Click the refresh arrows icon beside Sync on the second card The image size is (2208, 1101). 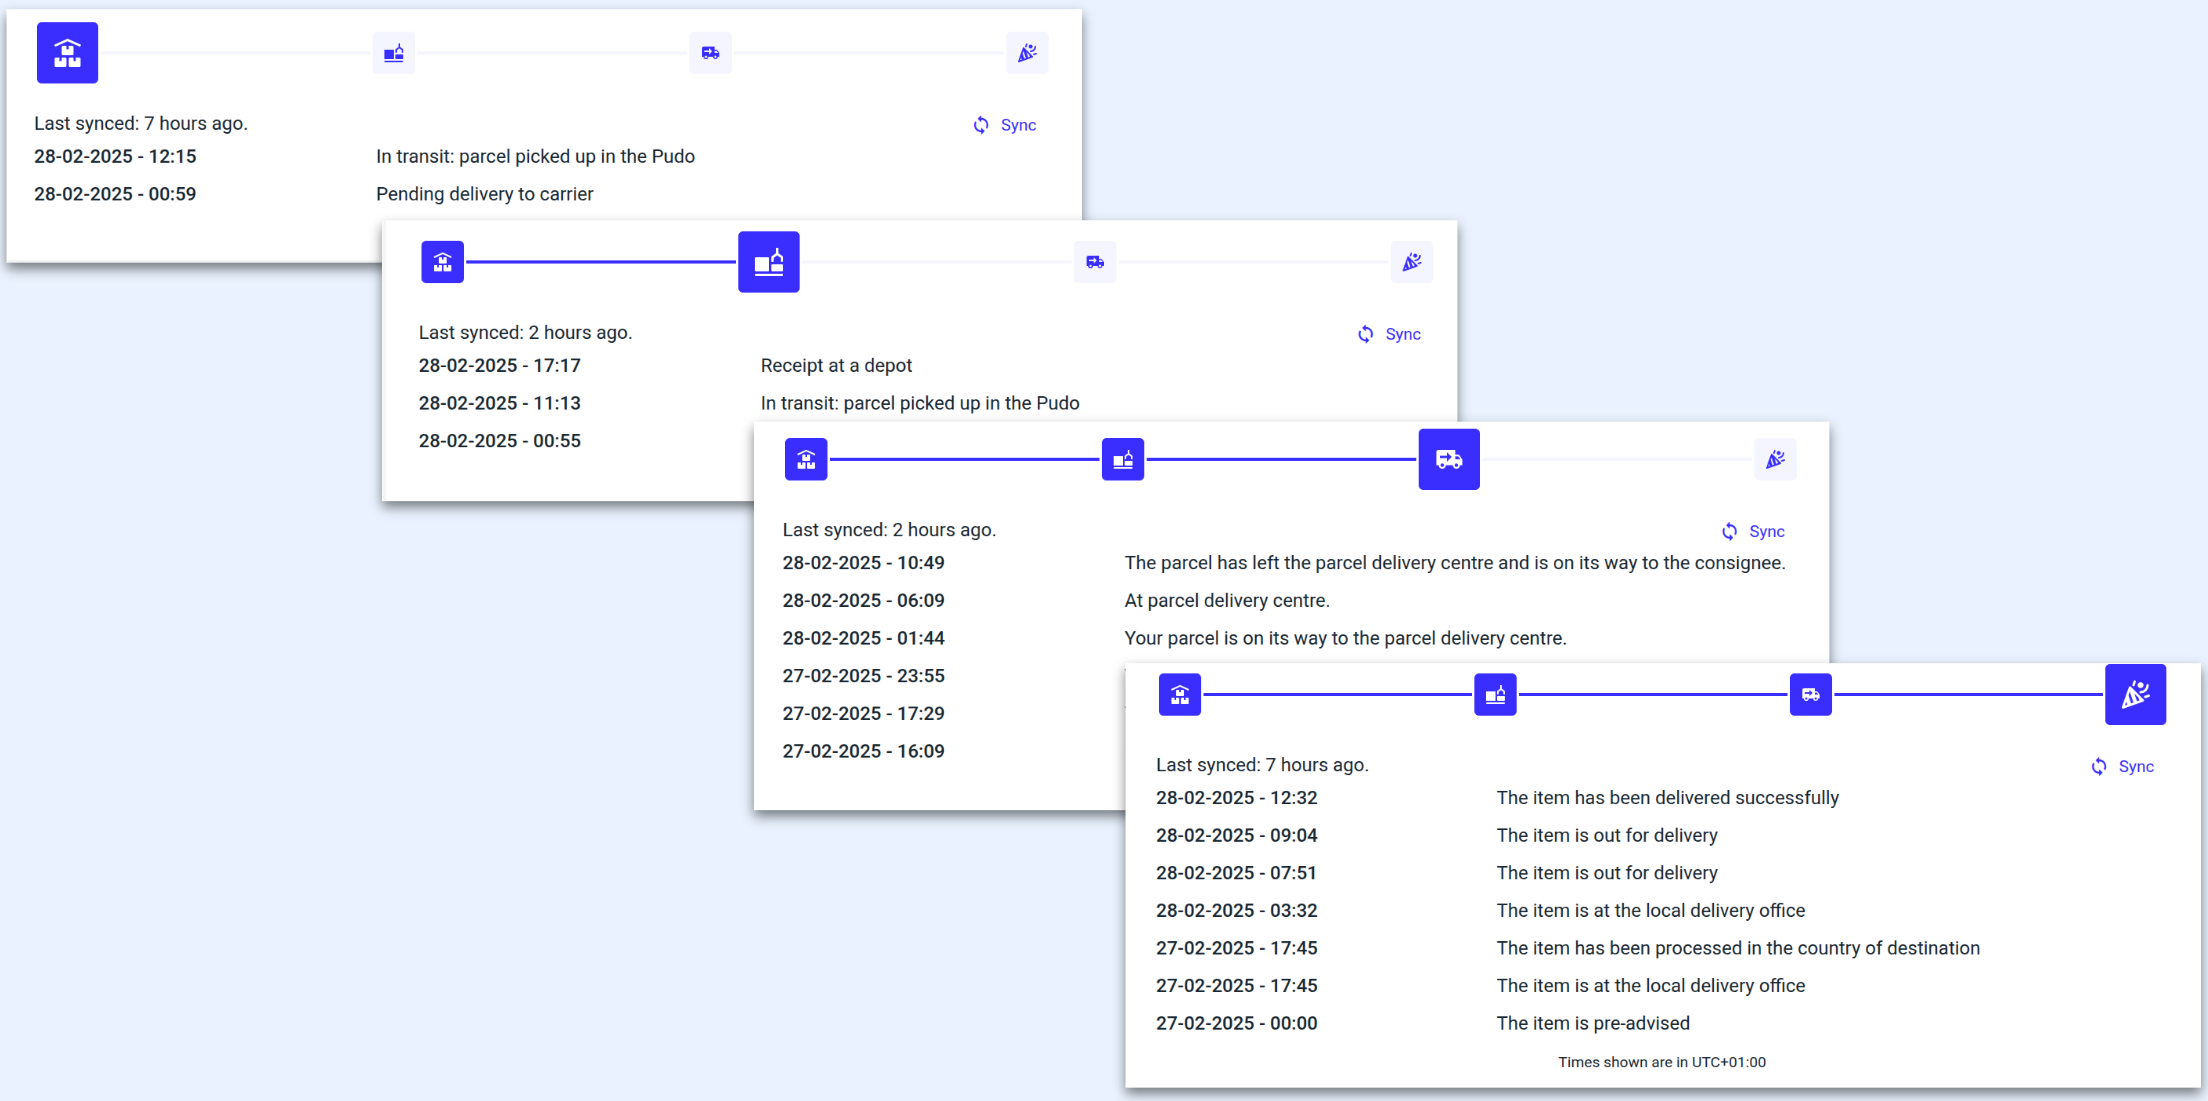tap(1365, 333)
